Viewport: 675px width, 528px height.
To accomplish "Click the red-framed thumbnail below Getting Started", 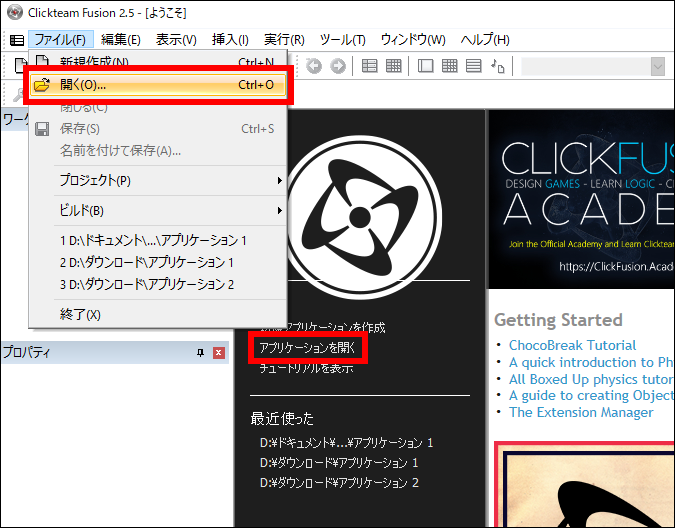I will pos(584,484).
